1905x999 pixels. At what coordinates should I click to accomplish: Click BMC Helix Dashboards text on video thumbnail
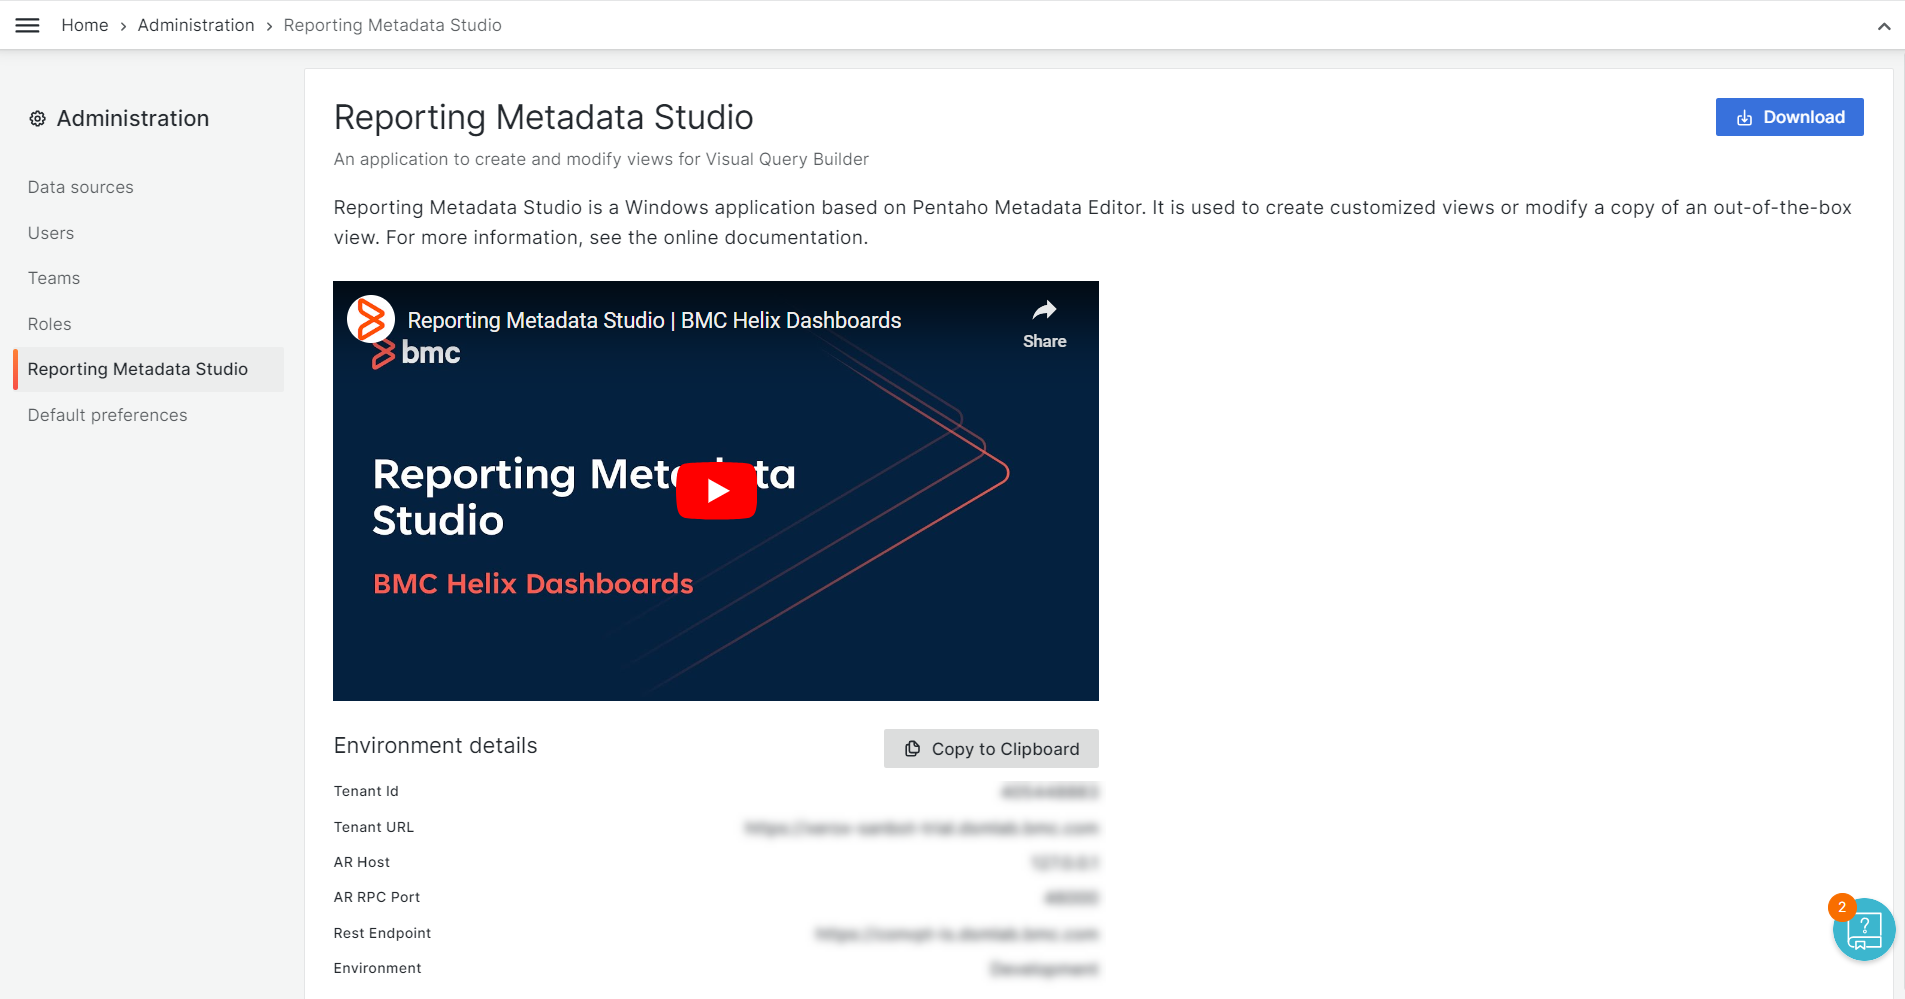point(533,584)
